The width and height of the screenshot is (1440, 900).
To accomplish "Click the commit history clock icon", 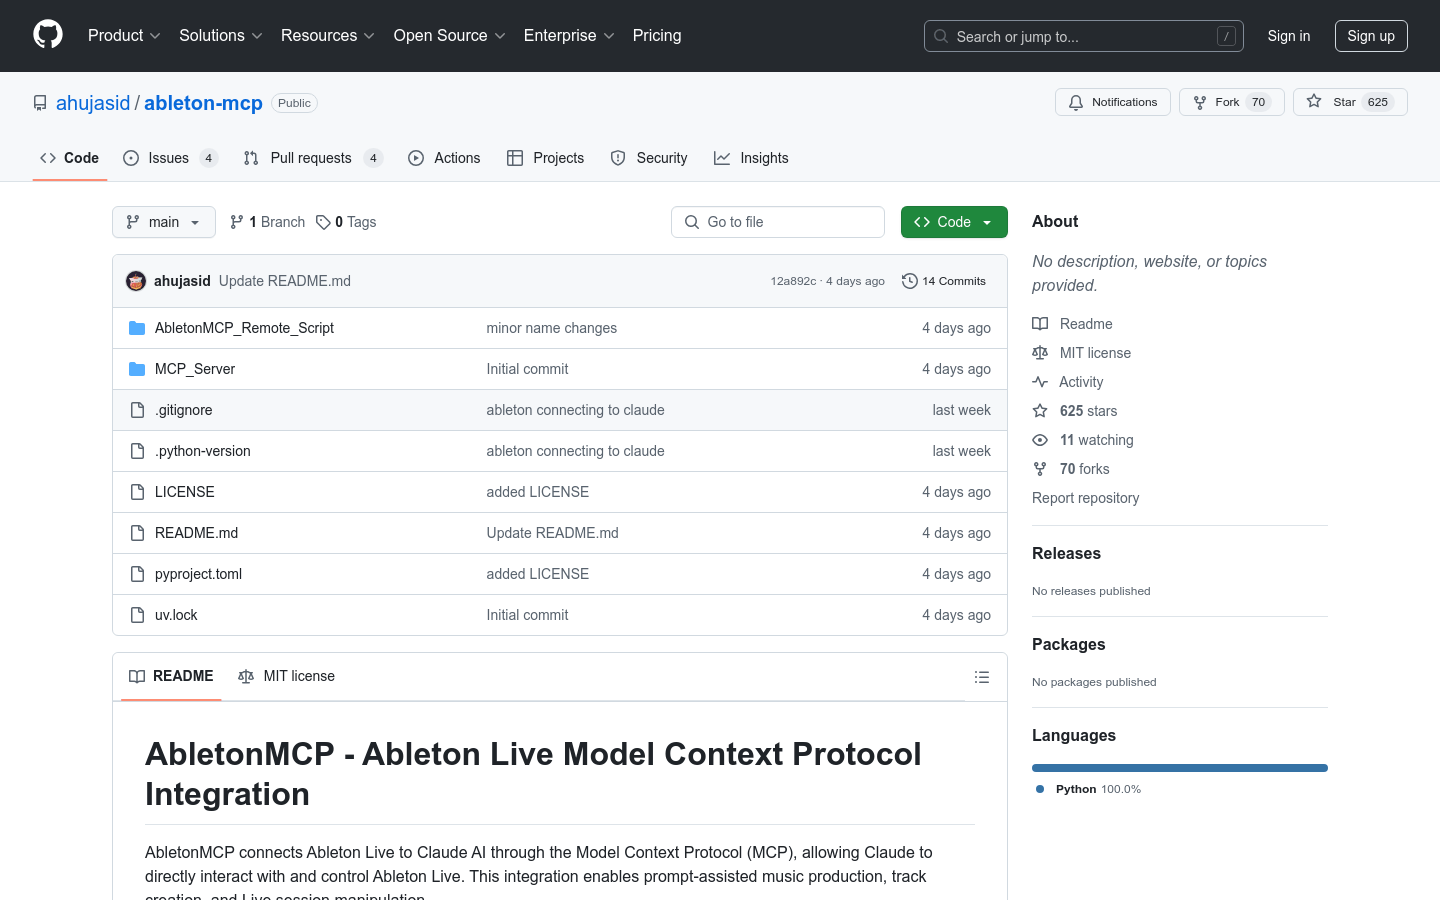I will (x=910, y=281).
